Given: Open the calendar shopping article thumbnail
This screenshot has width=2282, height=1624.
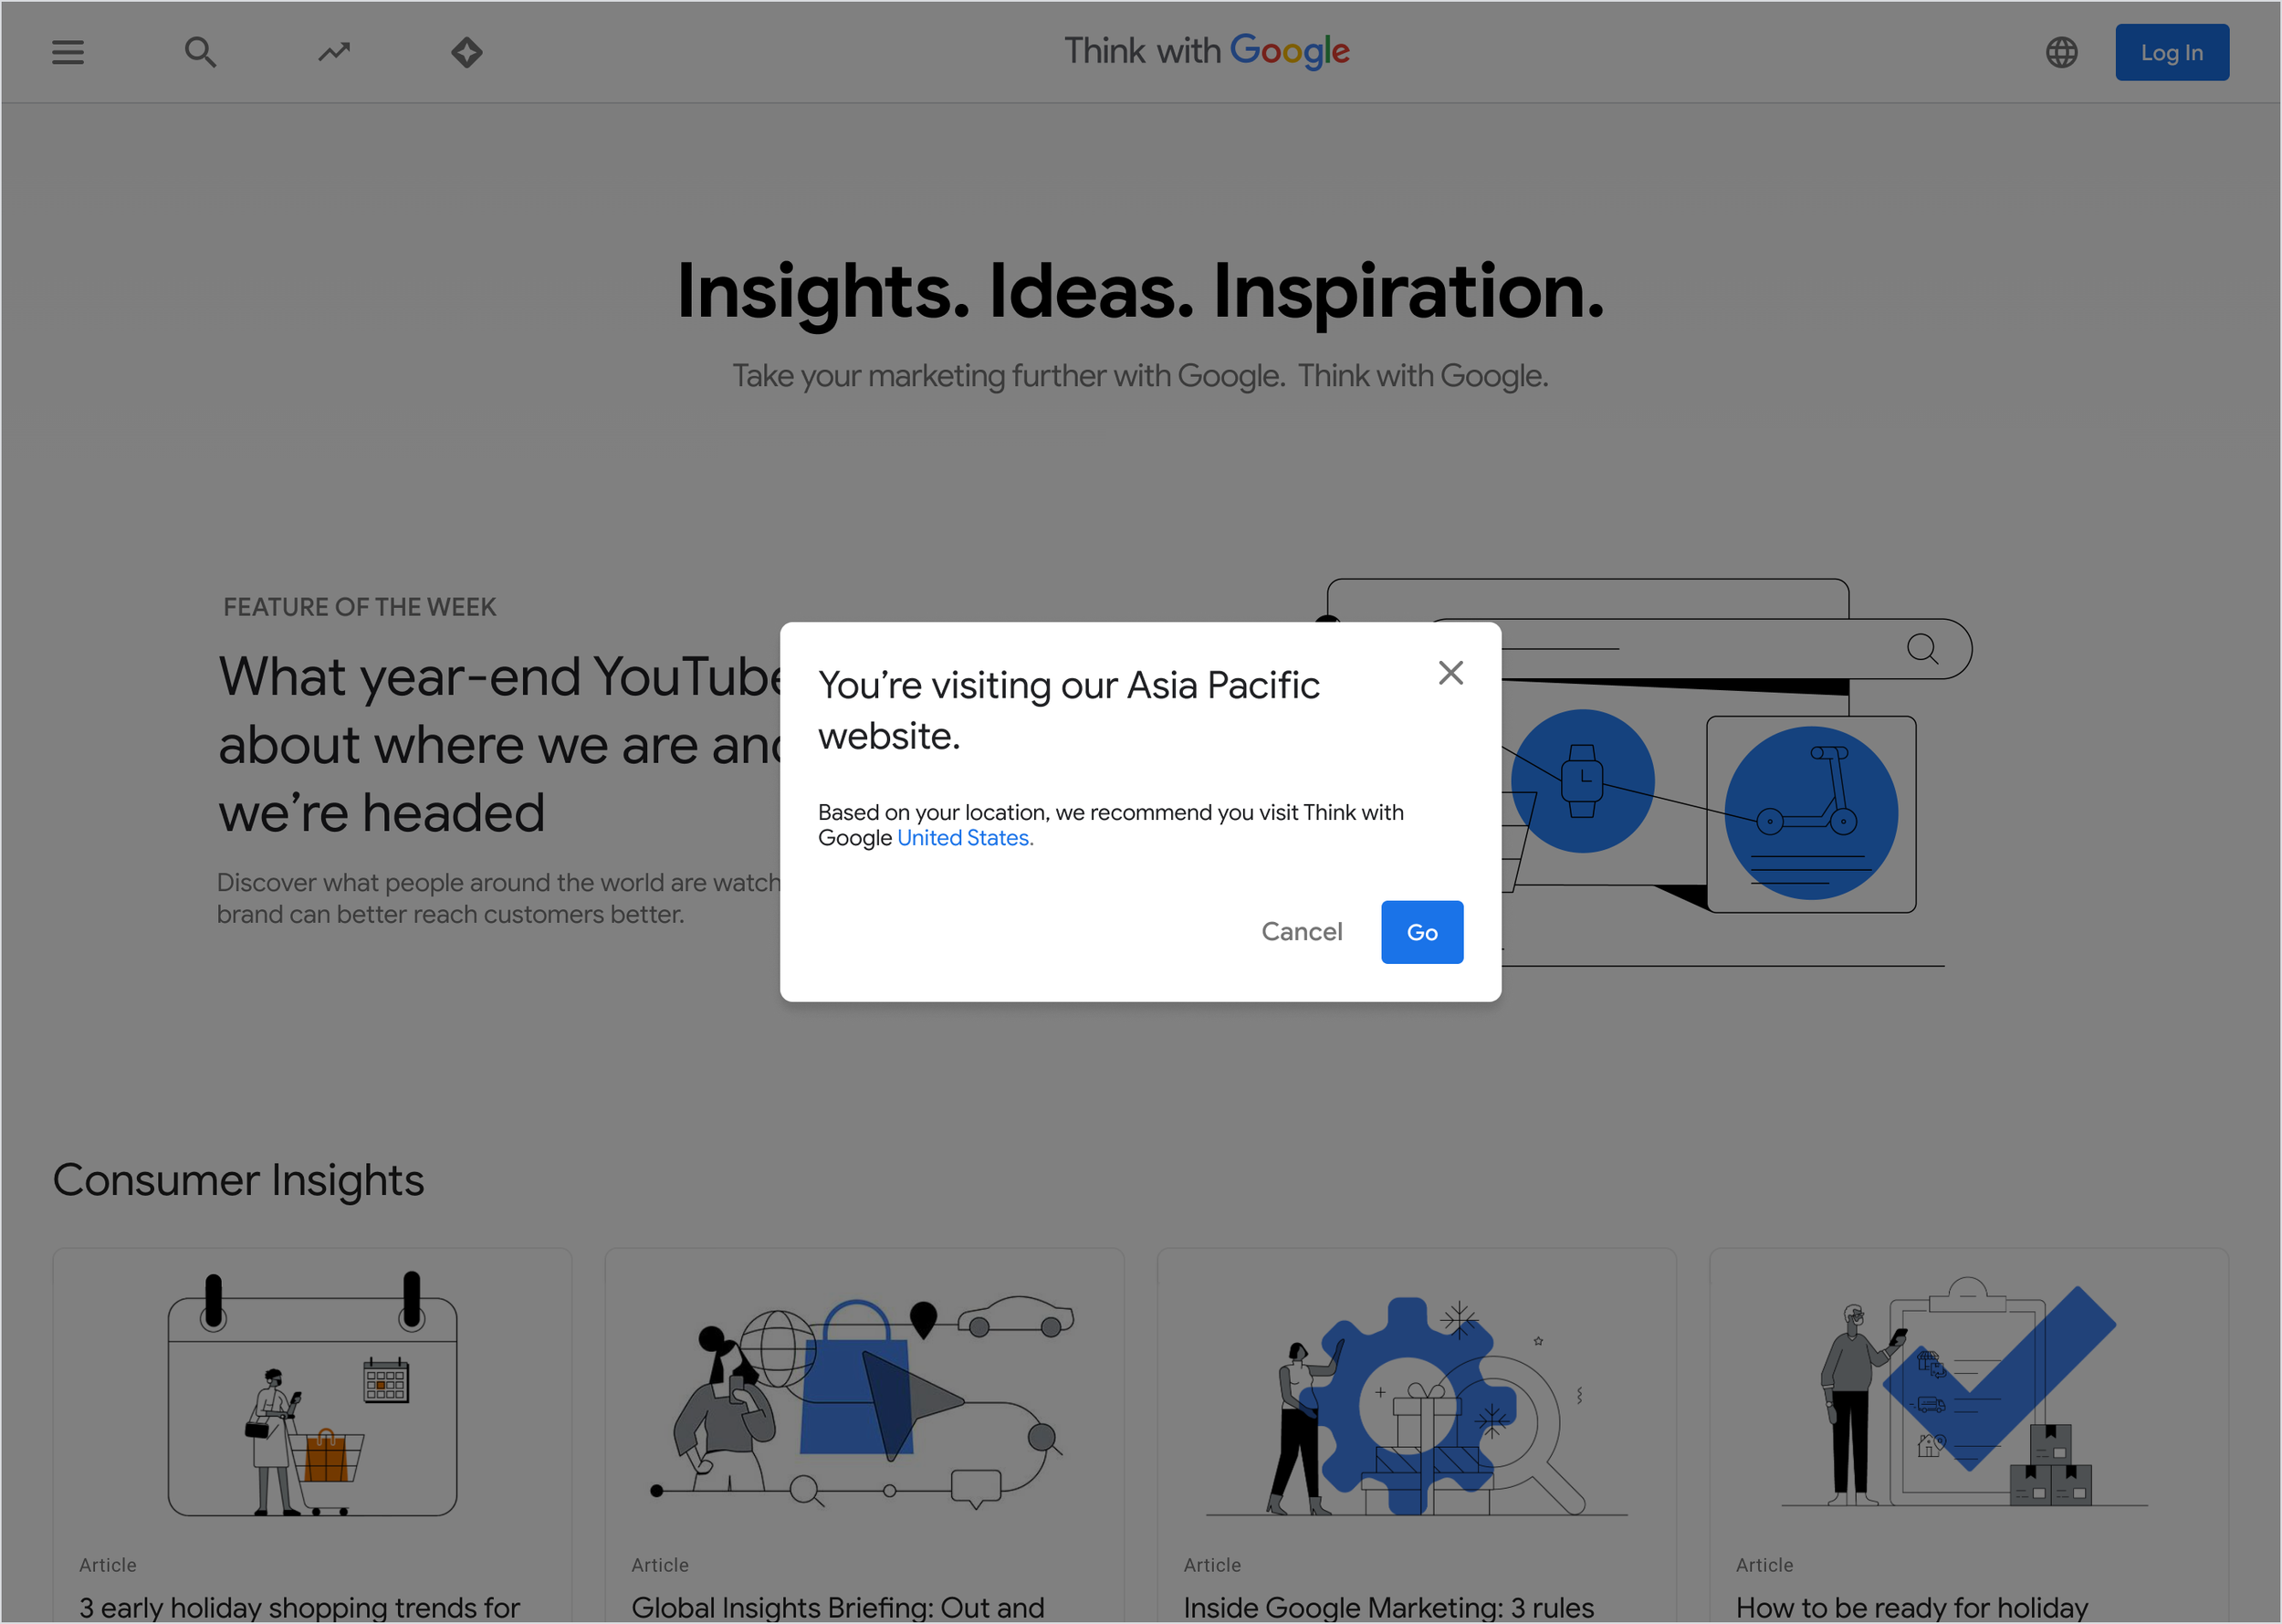Looking at the screenshot, I should pos(312,1395).
